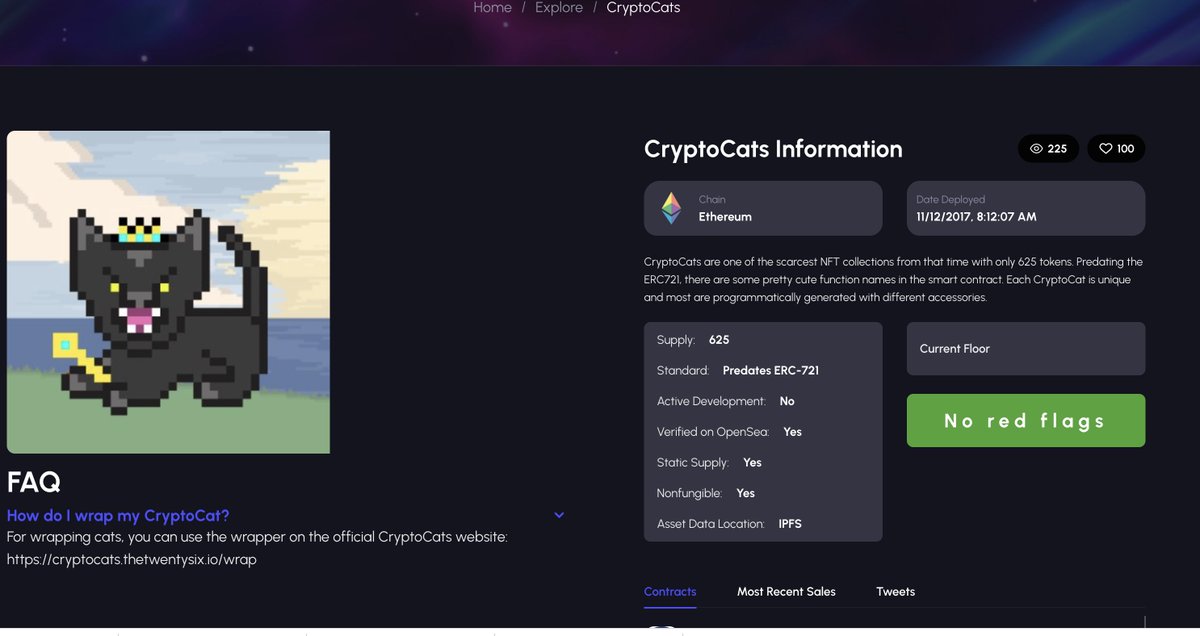The image size is (1200, 636).
Task: Click the Date Deployed 11/12/2017 card
Action: (1026, 208)
